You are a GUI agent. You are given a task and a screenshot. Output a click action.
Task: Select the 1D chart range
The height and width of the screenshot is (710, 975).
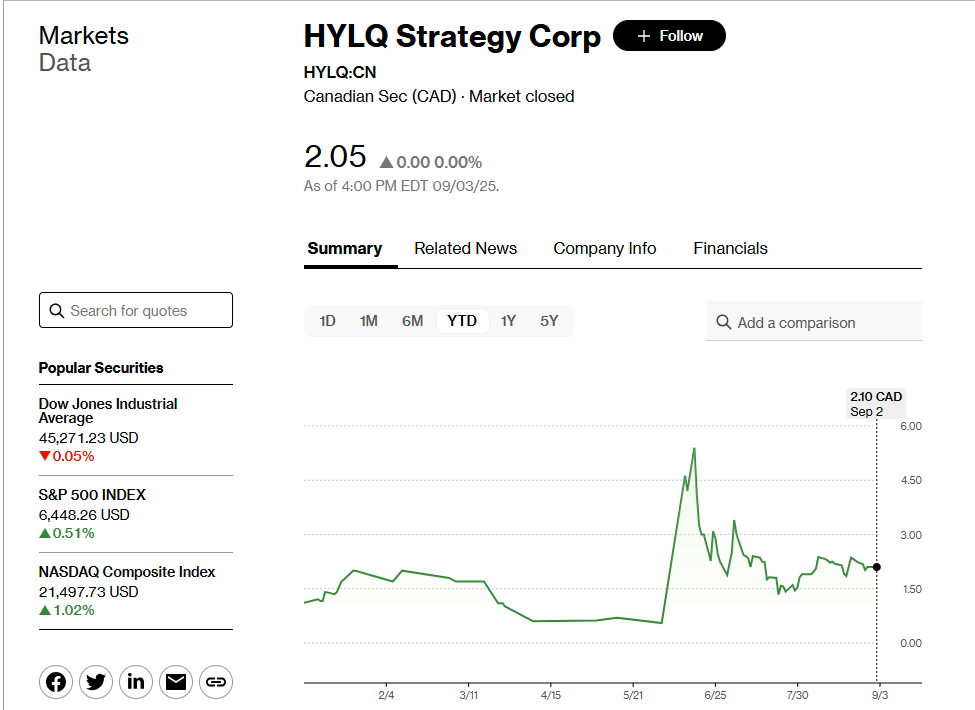point(327,321)
